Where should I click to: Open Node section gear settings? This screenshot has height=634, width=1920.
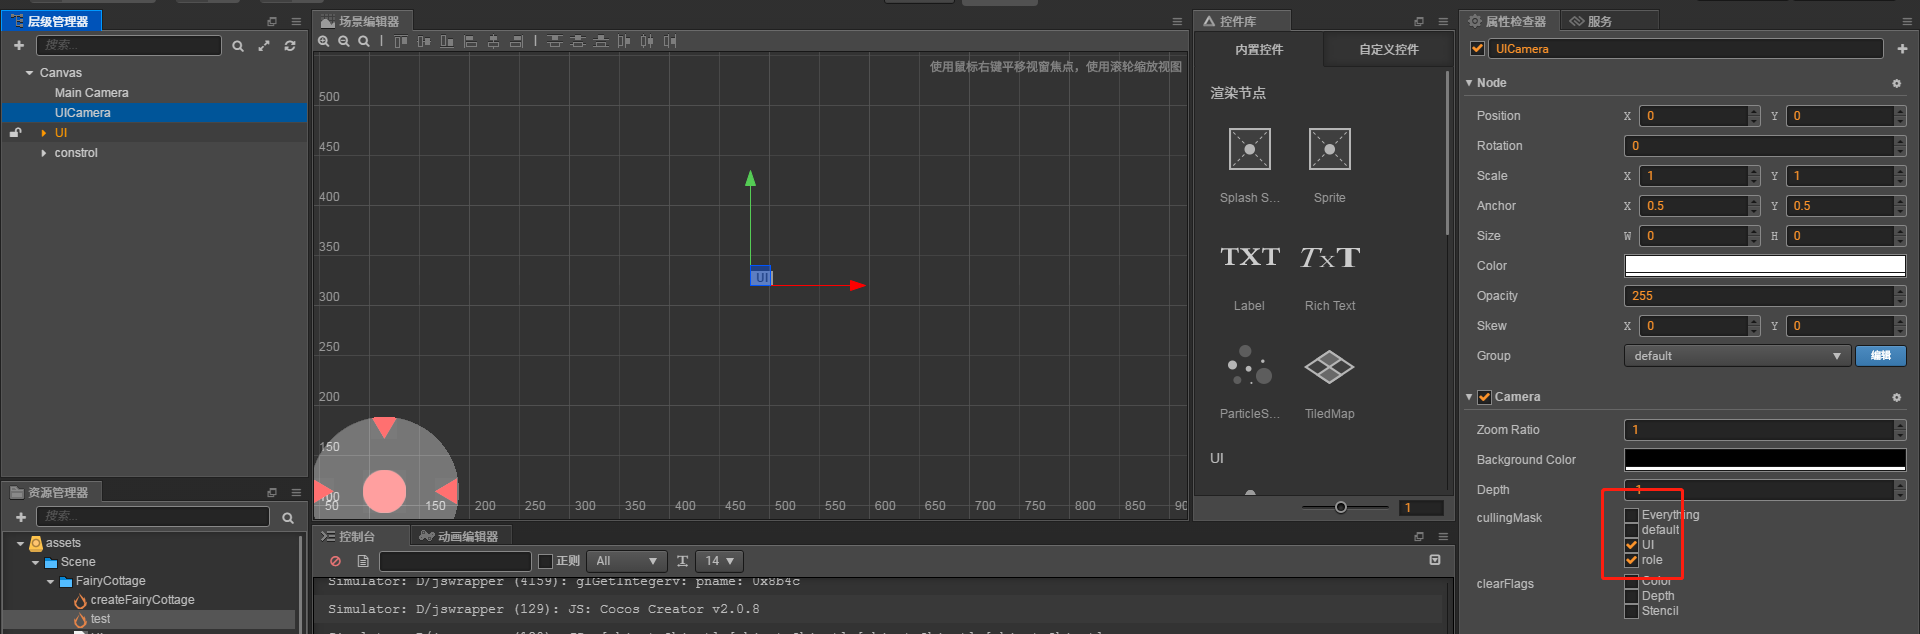pyautogui.click(x=1896, y=83)
